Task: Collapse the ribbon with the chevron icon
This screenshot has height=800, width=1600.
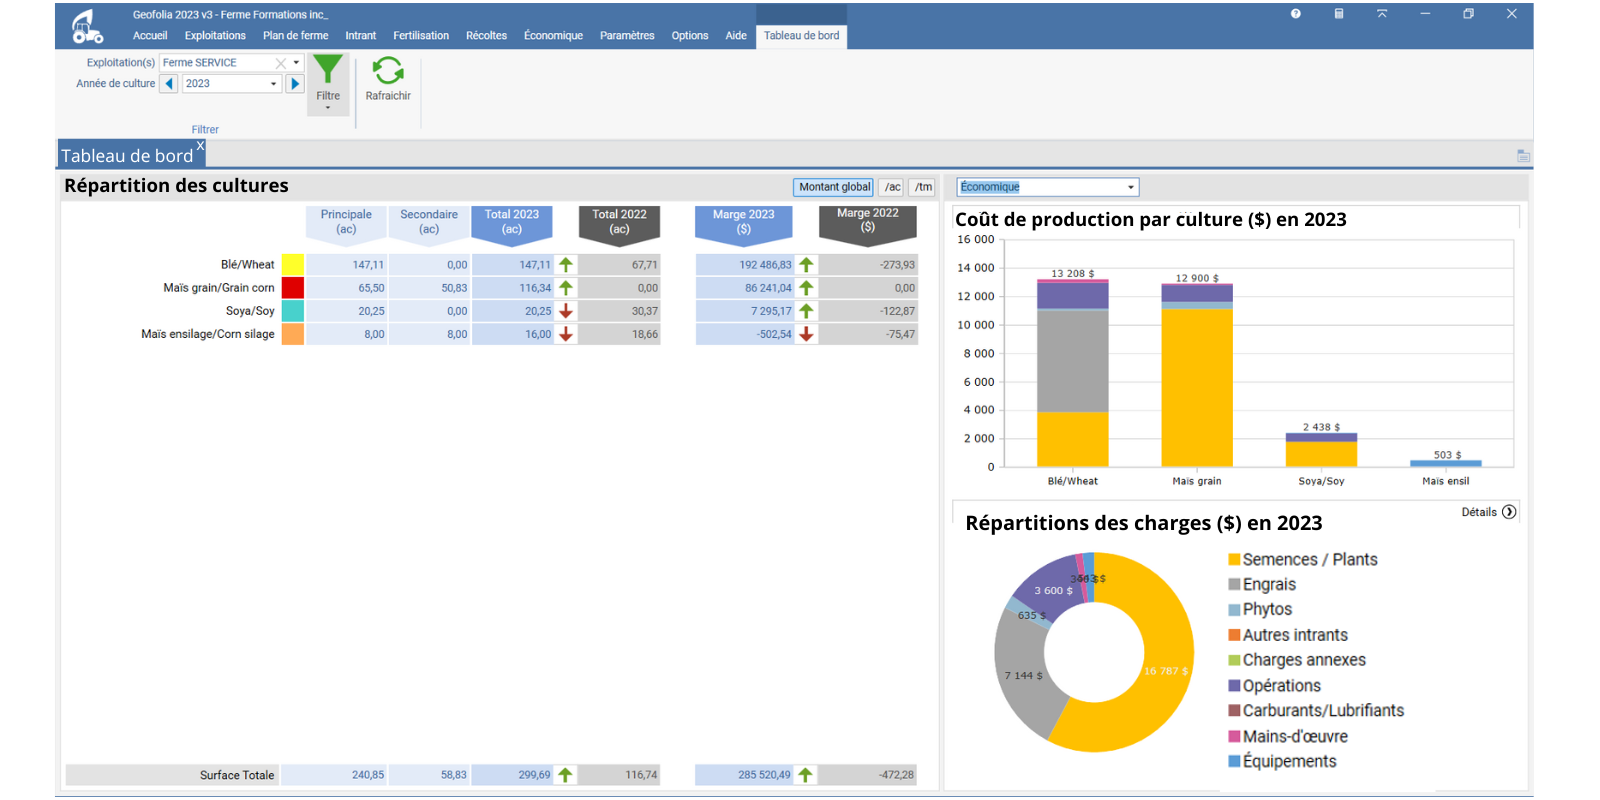Action: [x=1382, y=14]
